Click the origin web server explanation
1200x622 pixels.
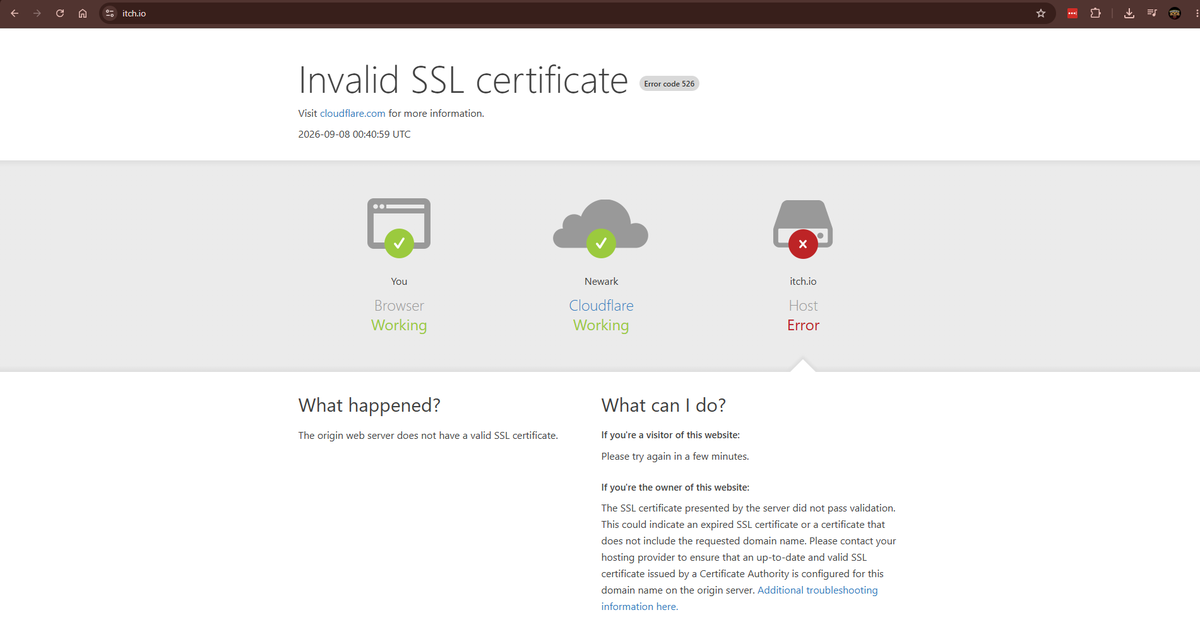coord(428,435)
